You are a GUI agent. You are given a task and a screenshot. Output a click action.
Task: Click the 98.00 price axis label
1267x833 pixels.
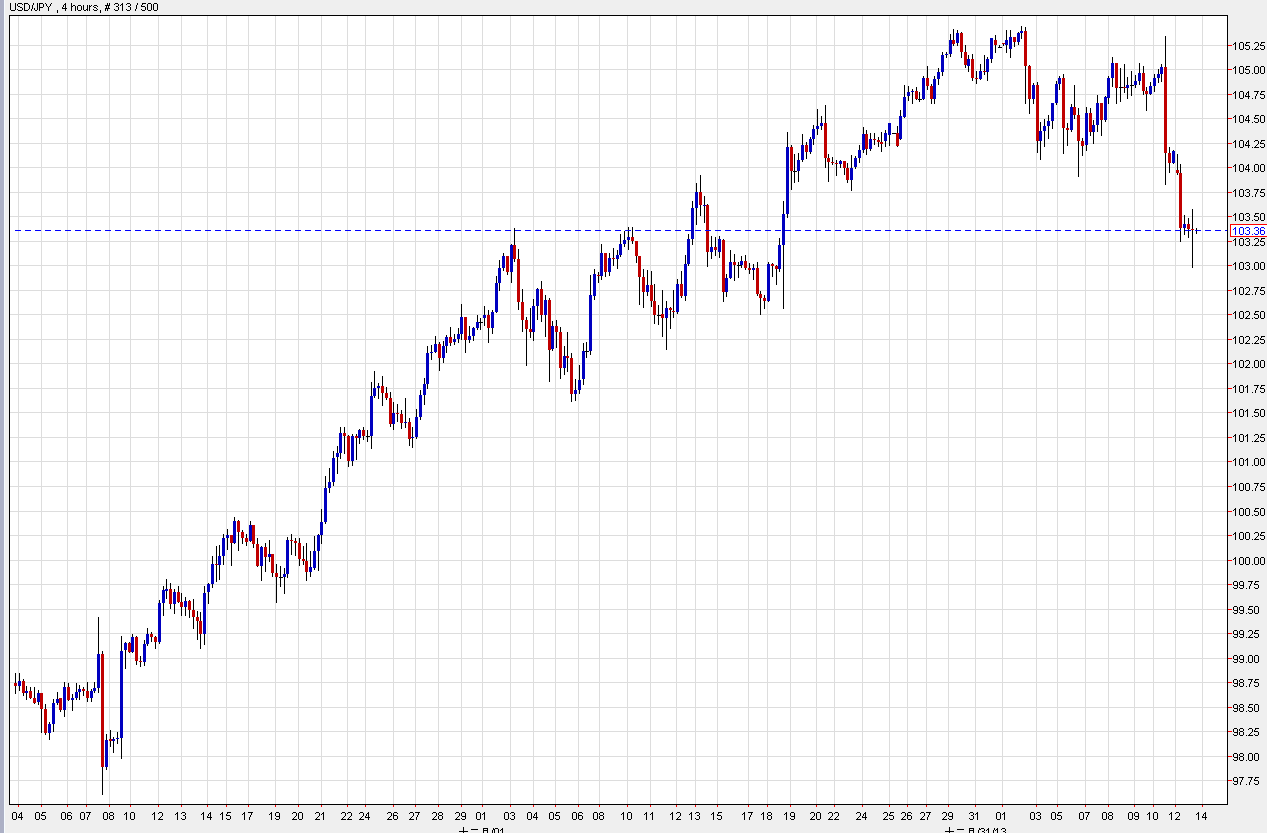click(x=1246, y=757)
